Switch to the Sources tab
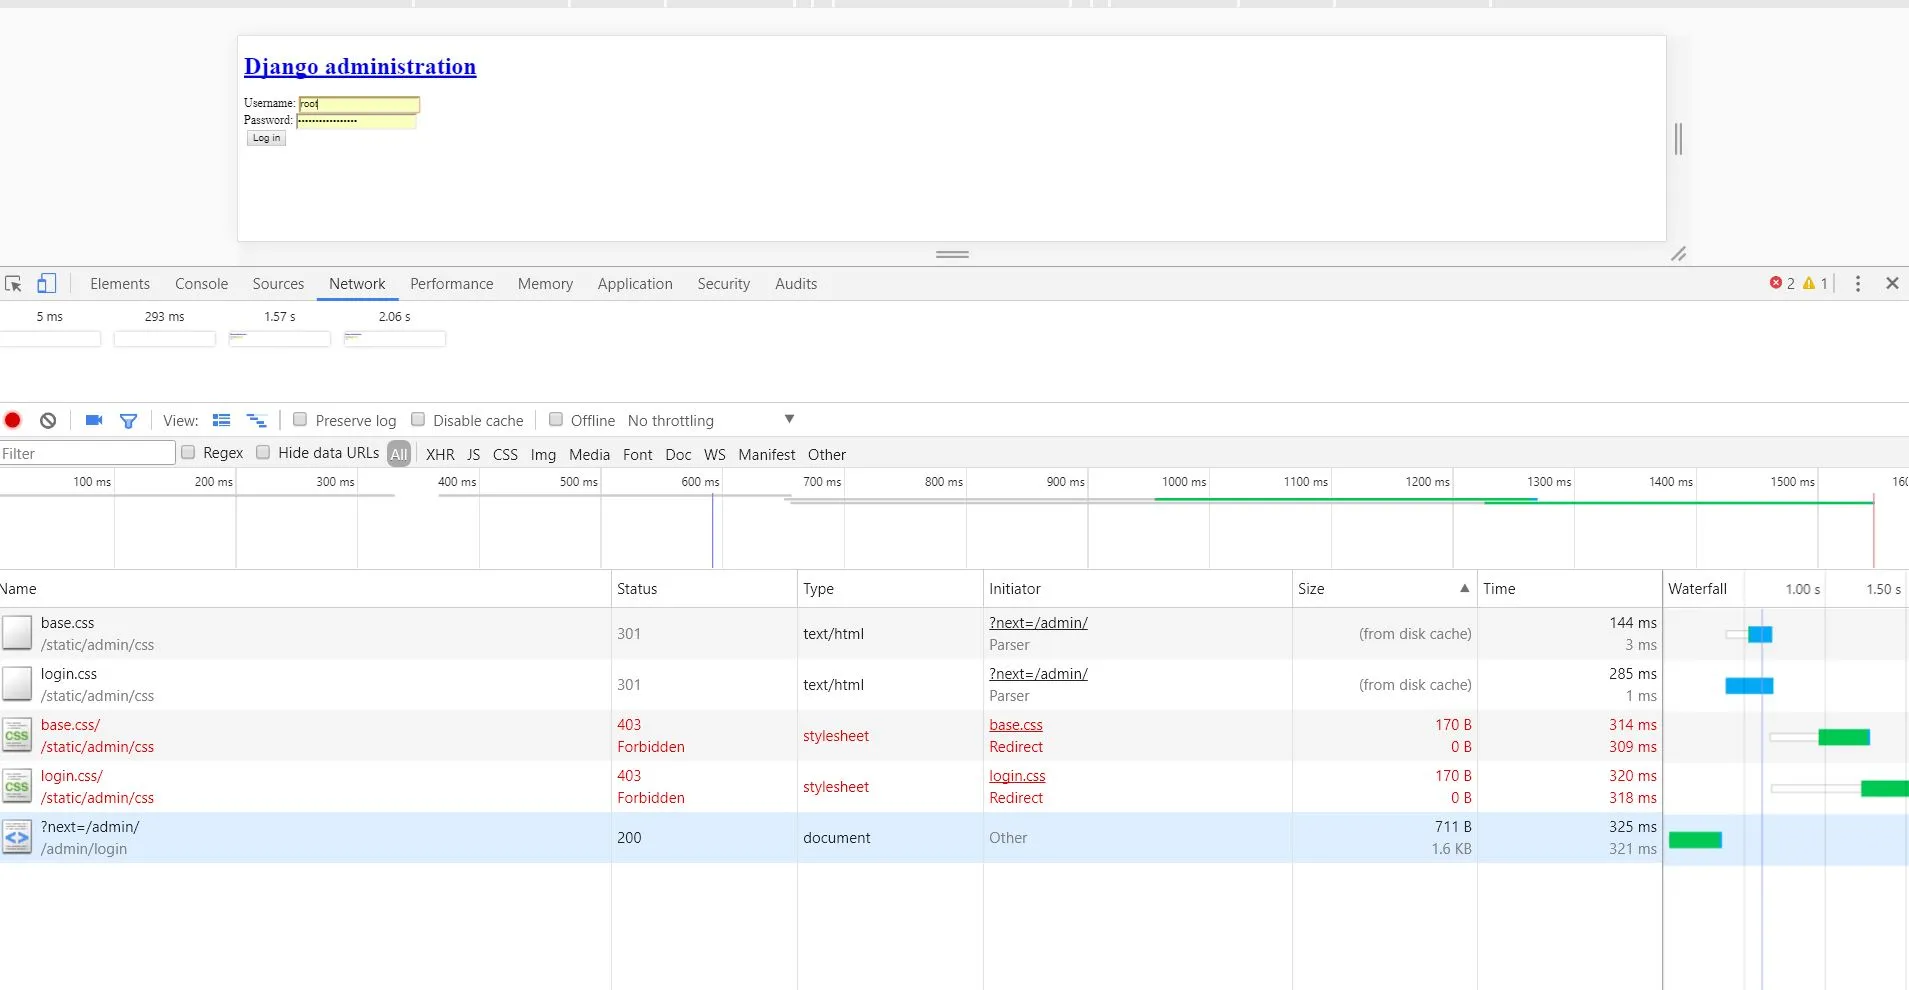The height and width of the screenshot is (990, 1909). (278, 284)
